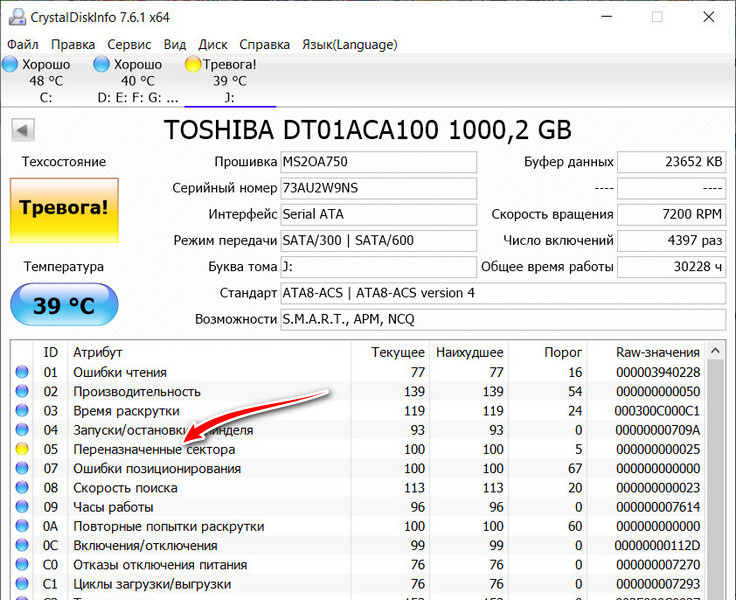Screen dimensions: 736x600
Task: Open the Язык(Language) menu
Action: 350,45
